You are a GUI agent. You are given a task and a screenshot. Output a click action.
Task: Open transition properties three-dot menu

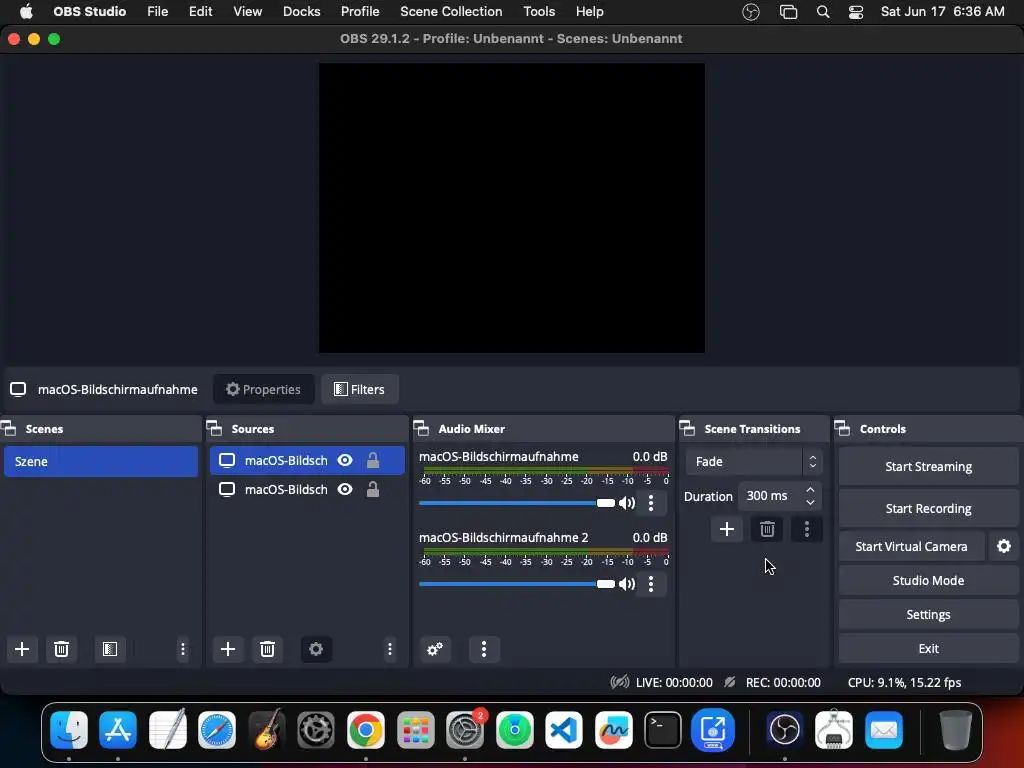click(807, 529)
